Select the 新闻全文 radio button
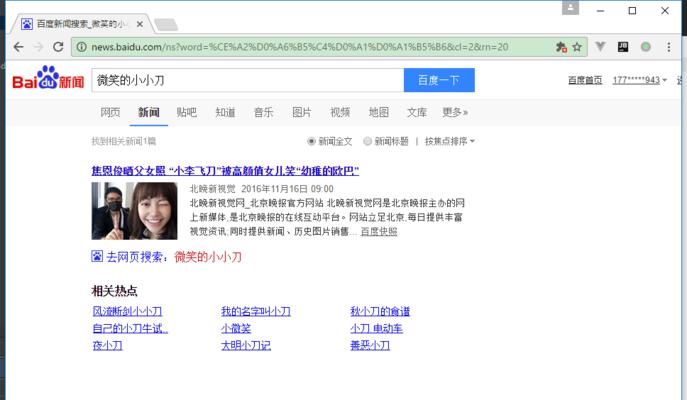The image size is (687, 400). (x=312, y=141)
